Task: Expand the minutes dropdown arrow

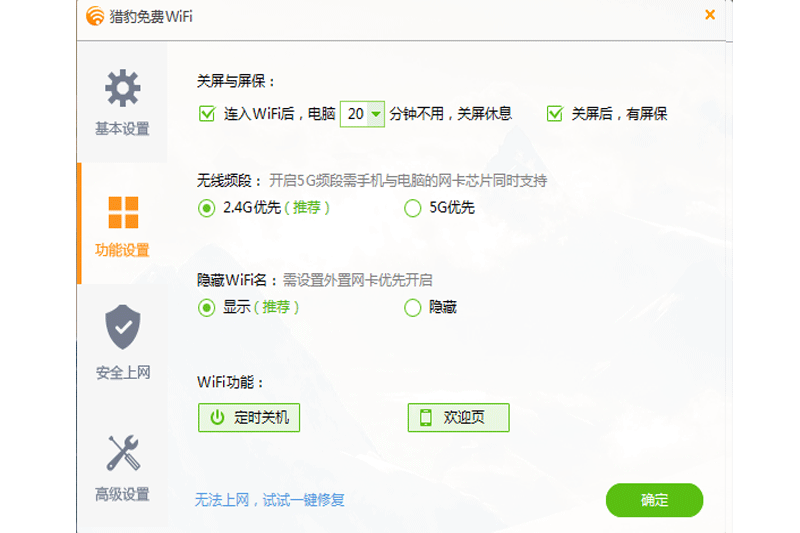Action: tap(376, 114)
